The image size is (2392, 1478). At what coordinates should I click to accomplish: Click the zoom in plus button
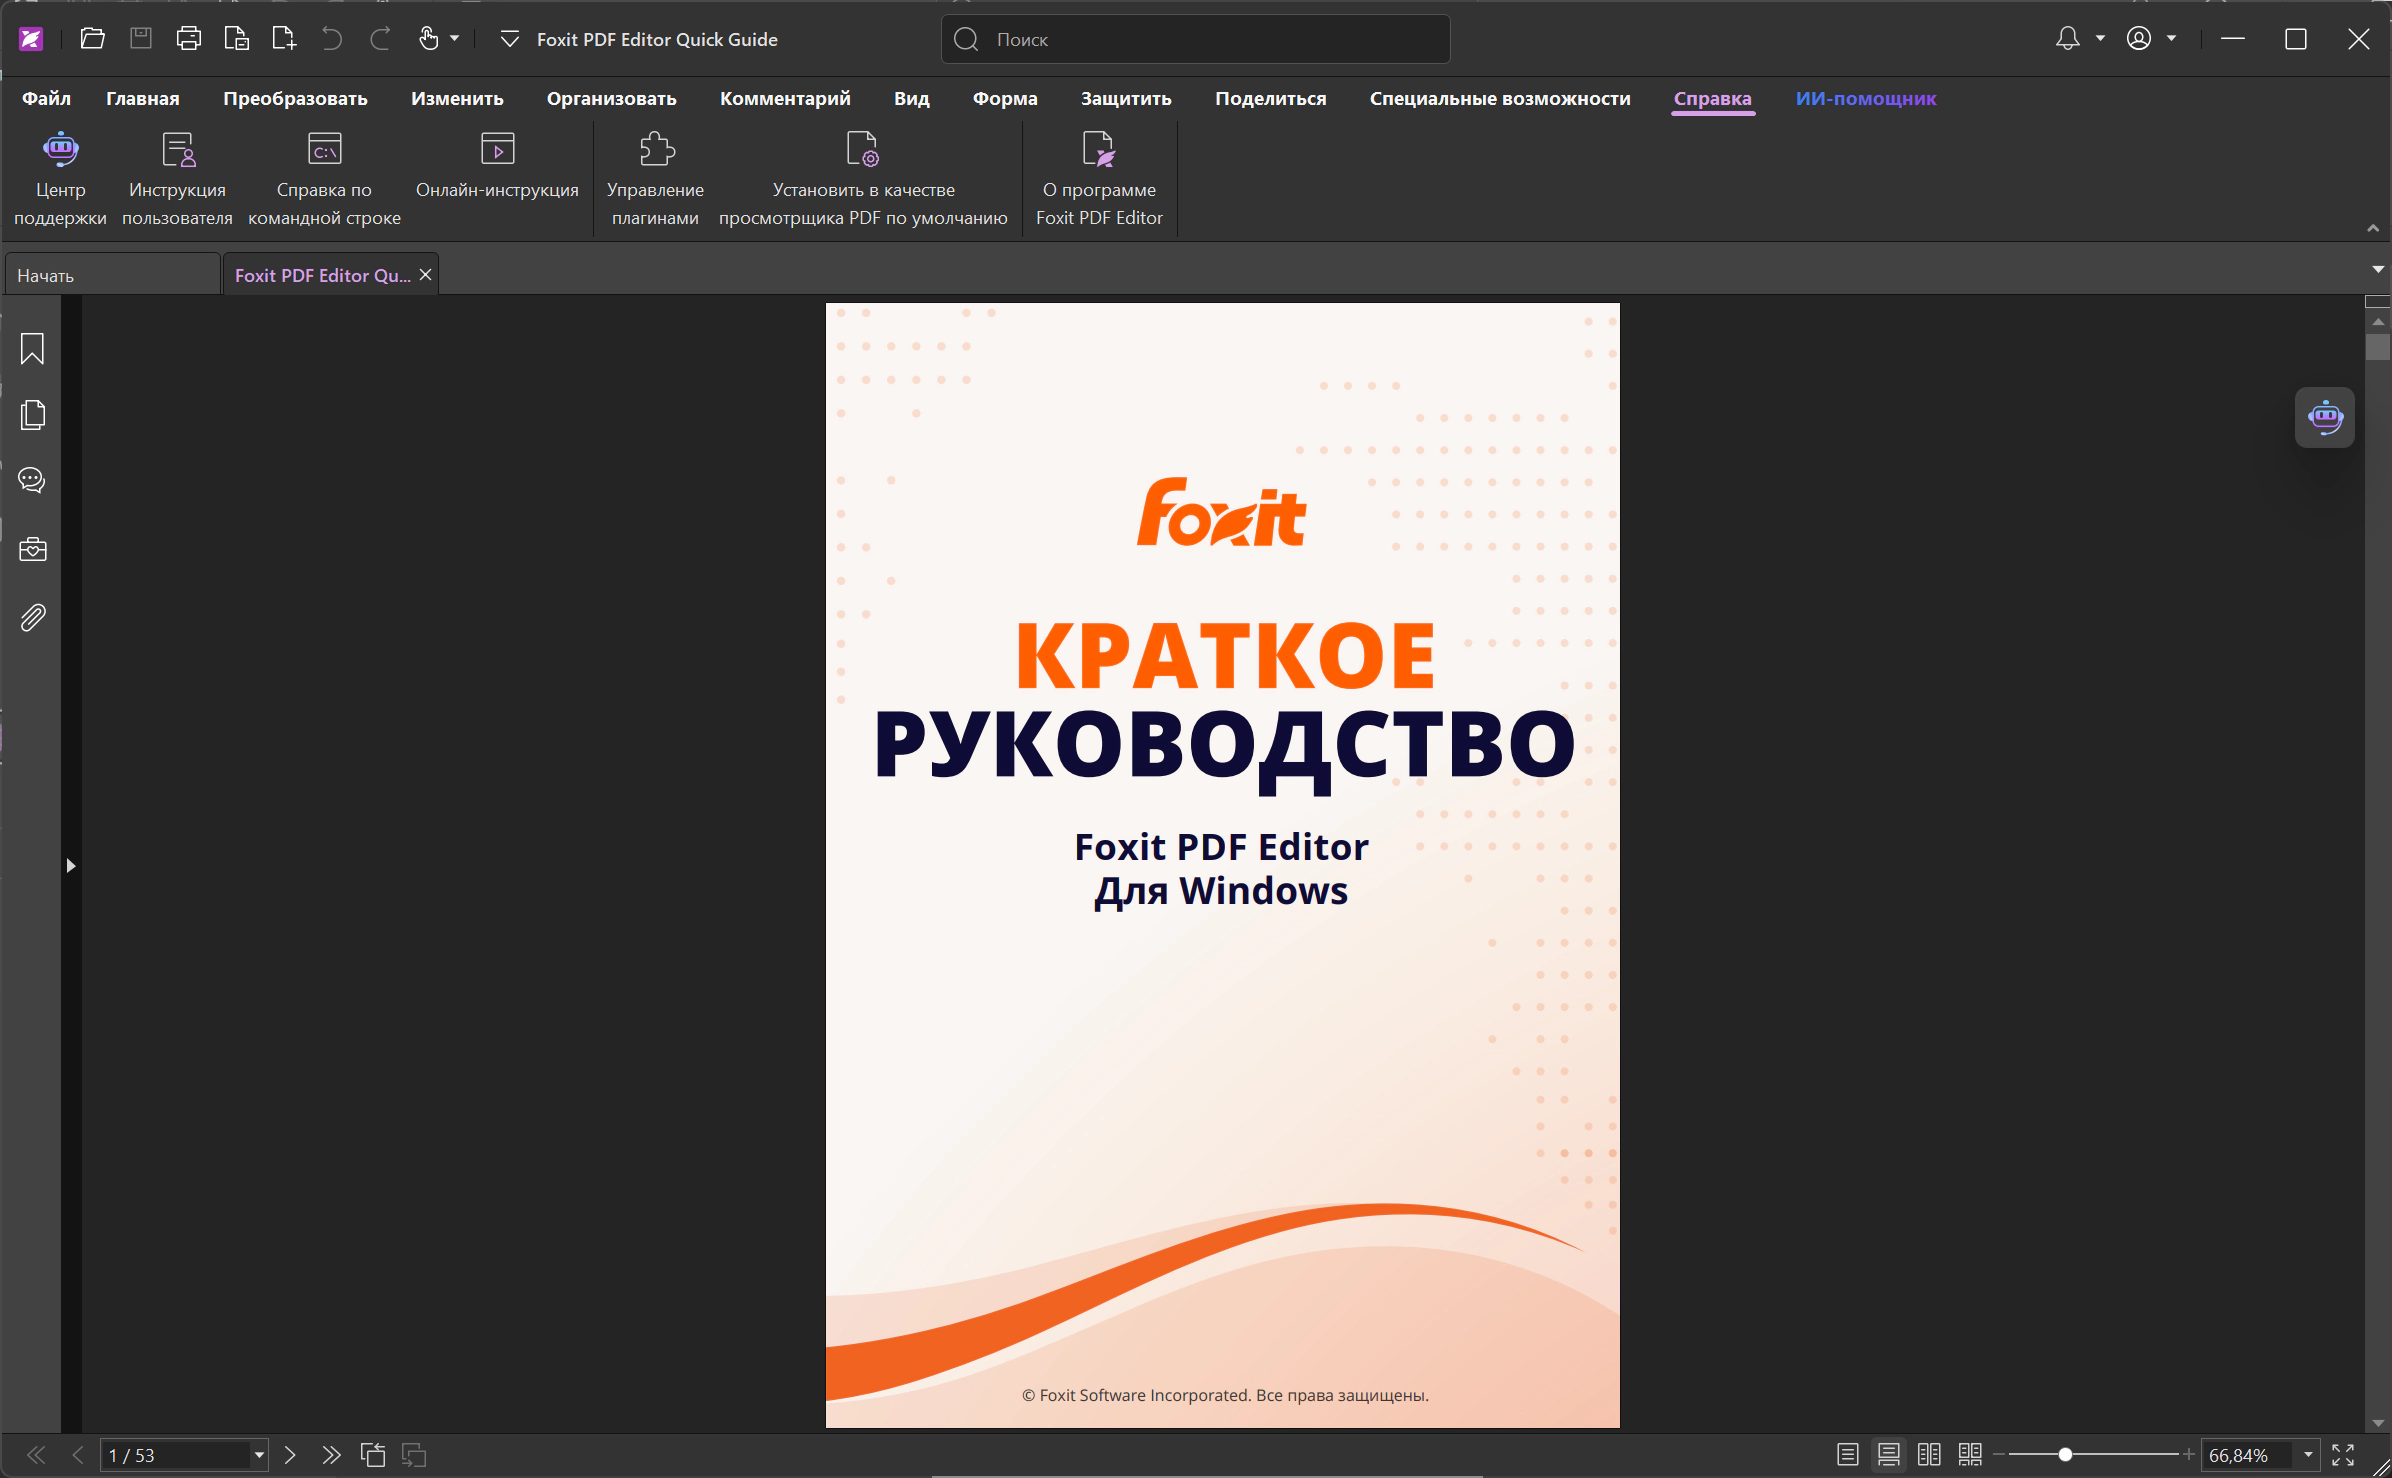[2189, 1455]
